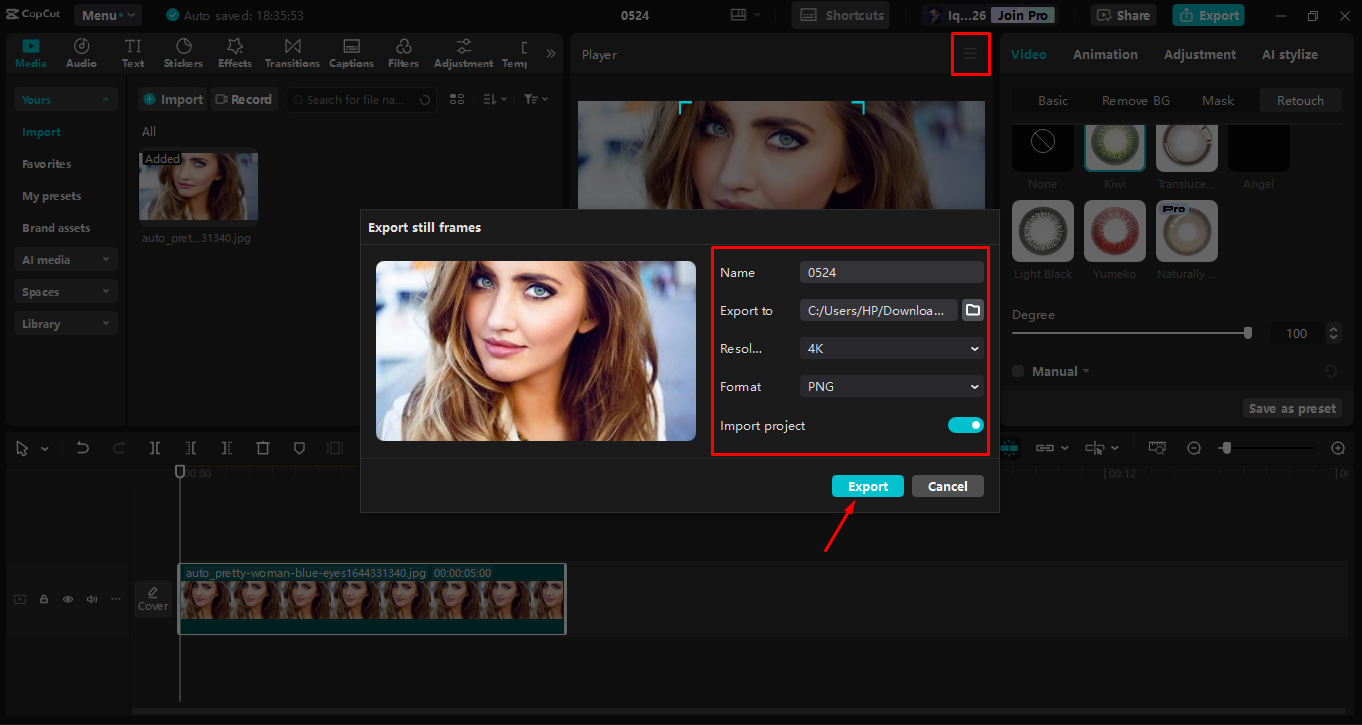The height and width of the screenshot is (725, 1362).
Task: Select the Yumeko lens preset thumbnail
Action: click(x=1114, y=231)
